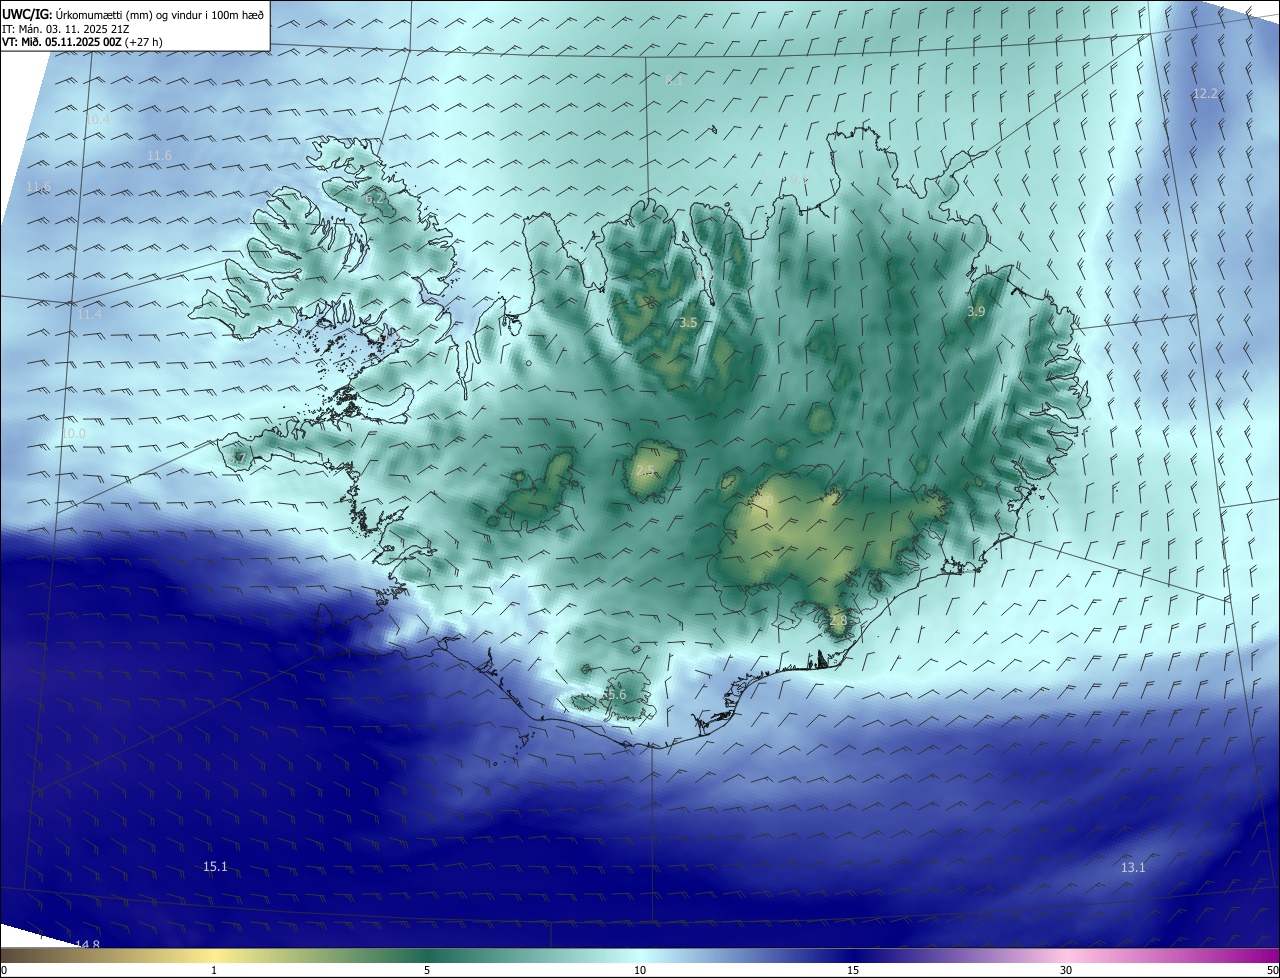Click the colorbar tick label 5
This screenshot has height=978, width=1280.
427,970
